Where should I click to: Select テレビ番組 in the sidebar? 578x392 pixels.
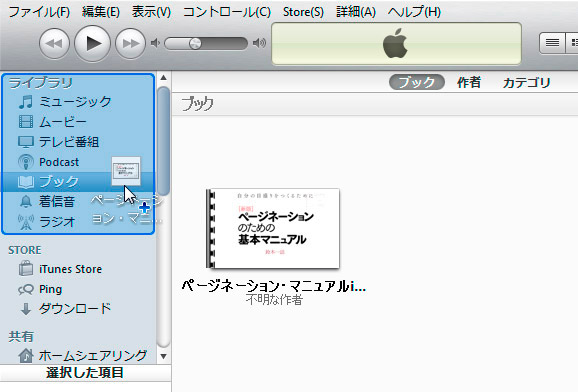point(59,142)
